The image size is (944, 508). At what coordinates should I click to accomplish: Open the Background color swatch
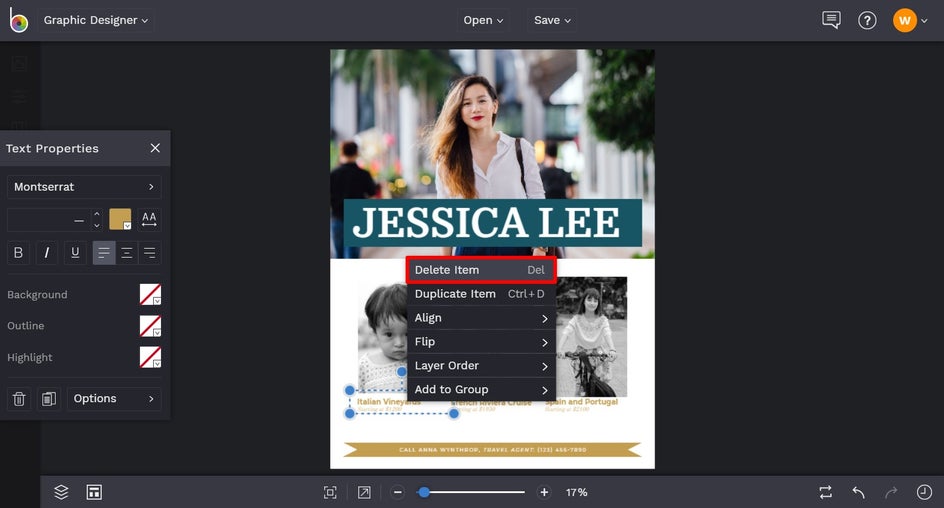point(151,295)
